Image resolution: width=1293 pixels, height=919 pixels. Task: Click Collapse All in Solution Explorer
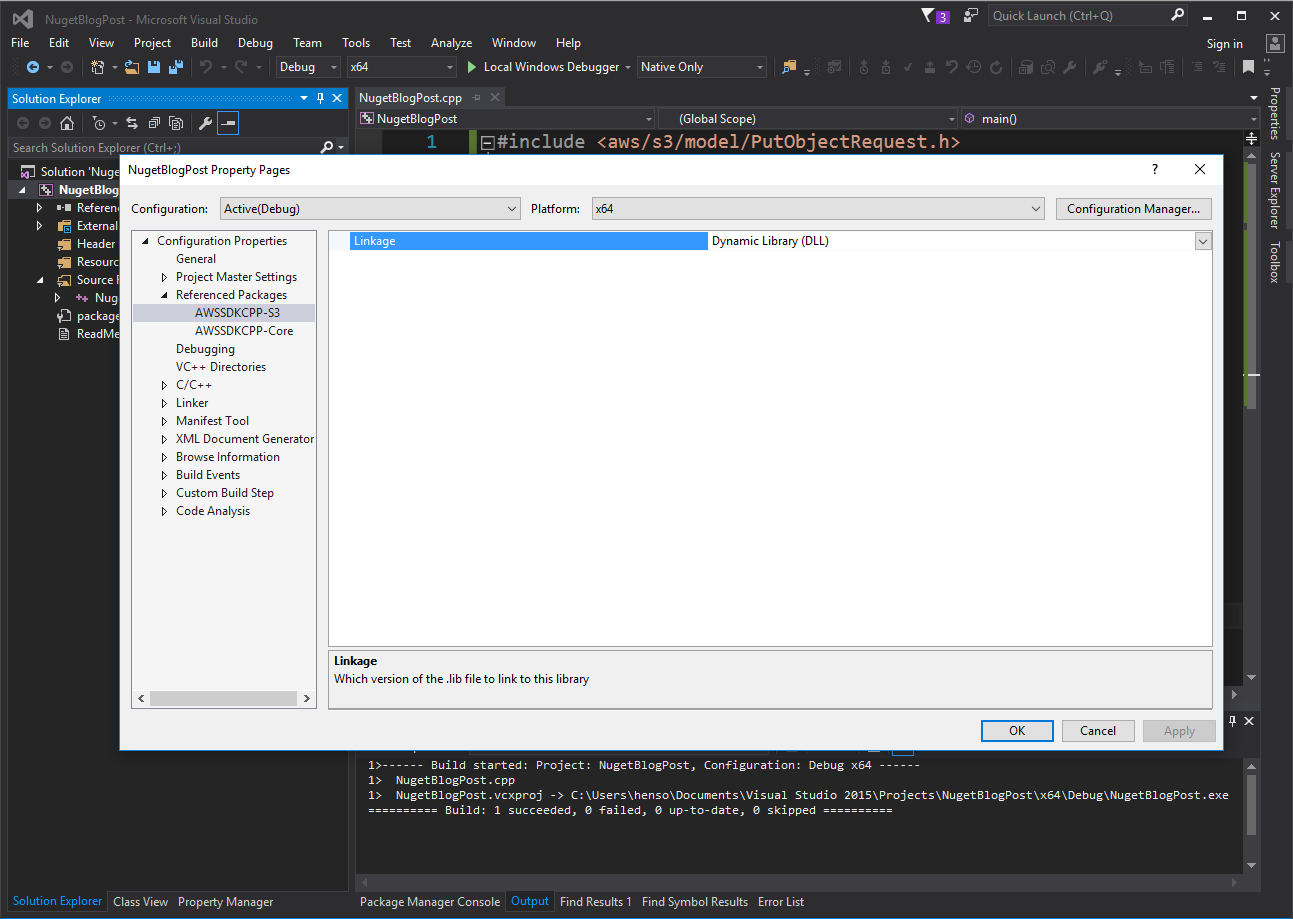(x=154, y=123)
